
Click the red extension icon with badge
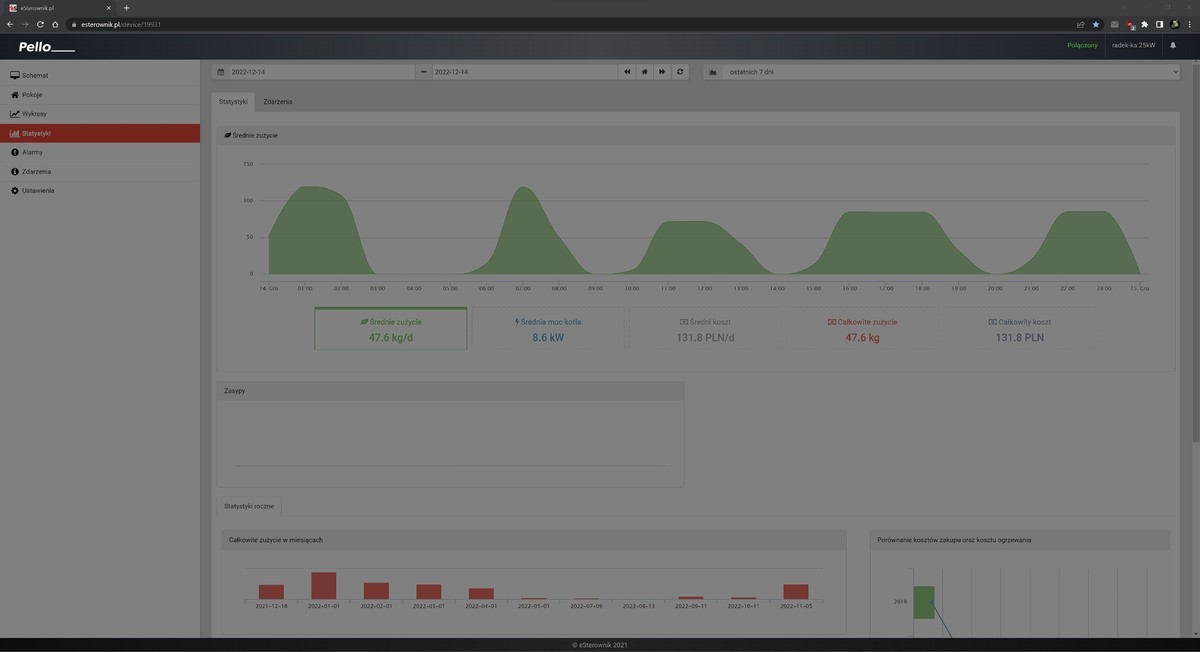1130,24
